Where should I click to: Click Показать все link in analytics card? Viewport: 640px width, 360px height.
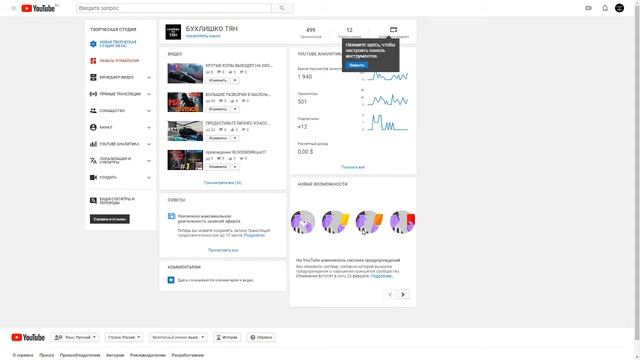pos(353,167)
